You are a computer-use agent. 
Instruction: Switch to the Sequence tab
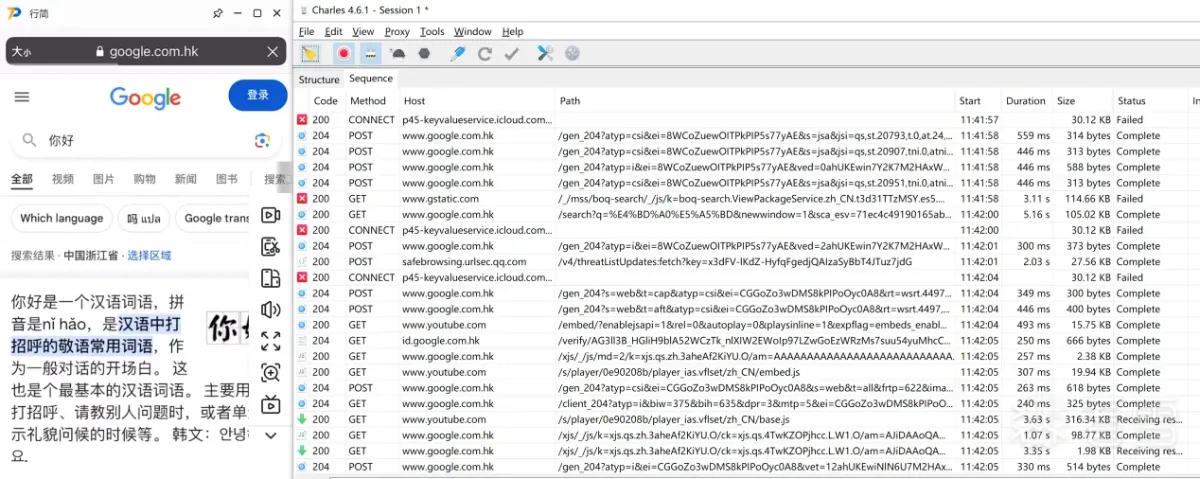click(x=371, y=78)
